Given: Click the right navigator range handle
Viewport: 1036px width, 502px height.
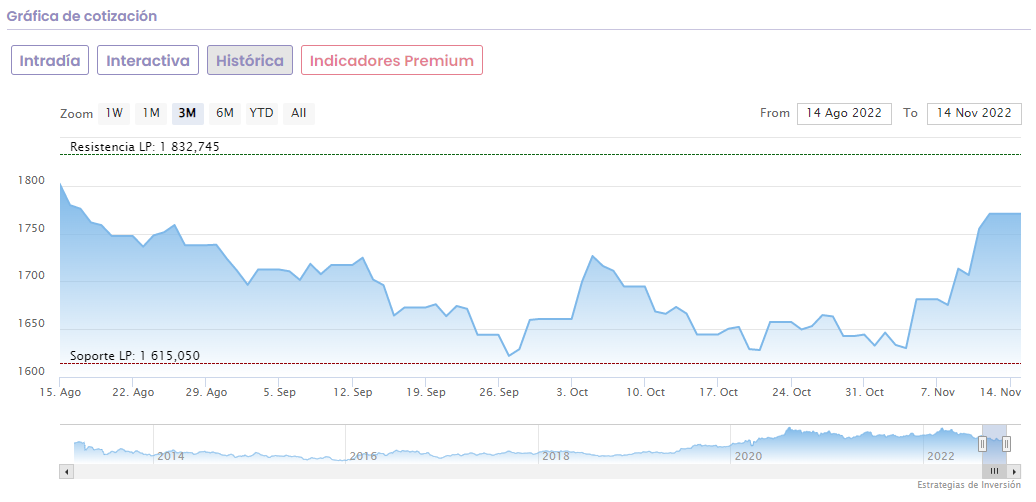Looking at the screenshot, I should pyautogui.click(x=1007, y=443).
